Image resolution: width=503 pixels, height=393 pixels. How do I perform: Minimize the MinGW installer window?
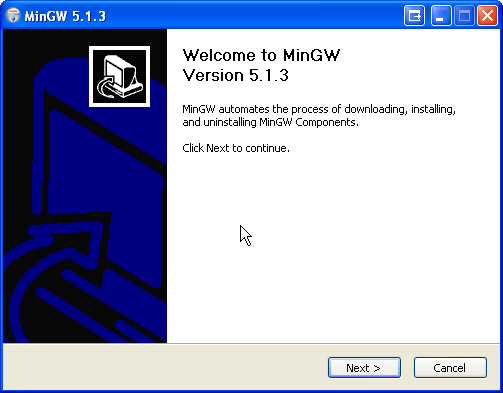pos(441,15)
